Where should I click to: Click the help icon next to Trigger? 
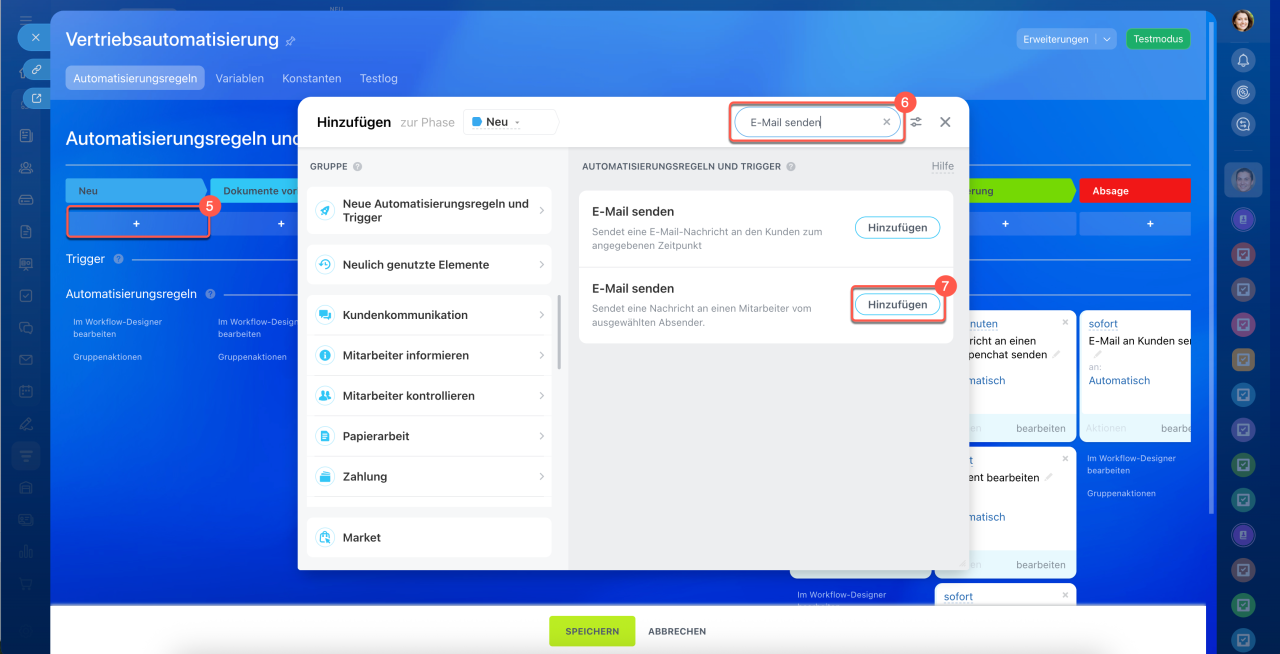click(x=118, y=259)
